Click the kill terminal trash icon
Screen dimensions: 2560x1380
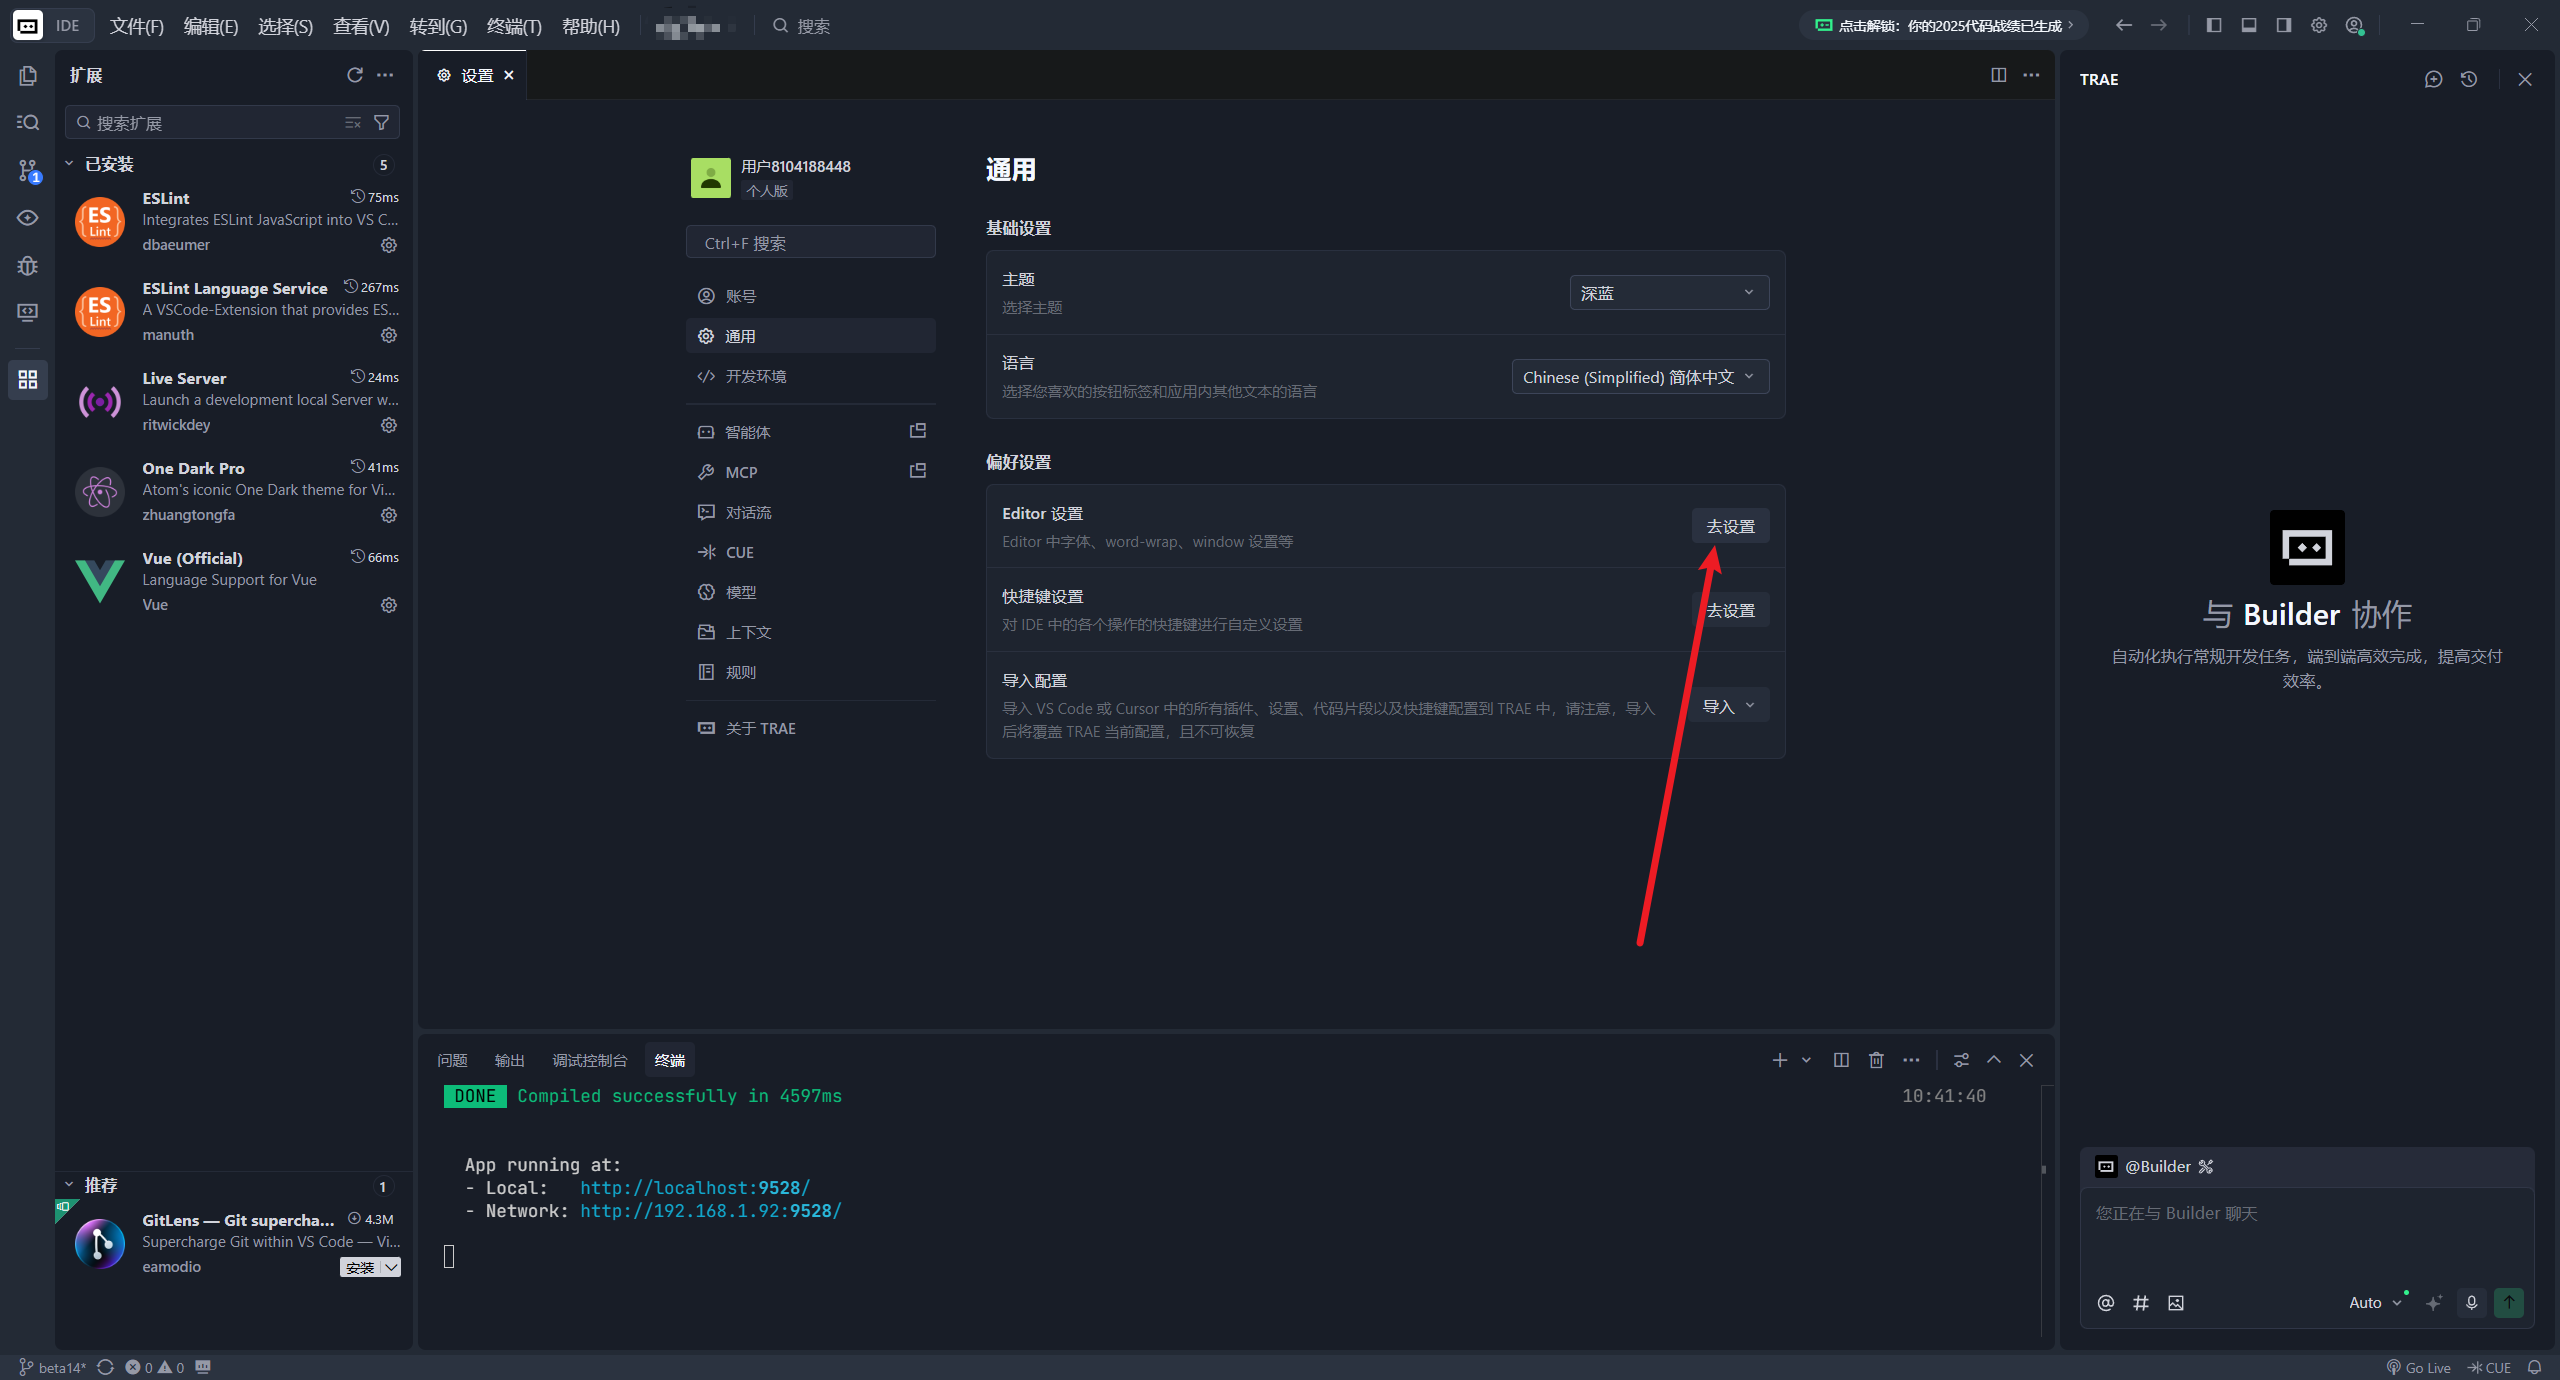pyautogui.click(x=1876, y=1060)
